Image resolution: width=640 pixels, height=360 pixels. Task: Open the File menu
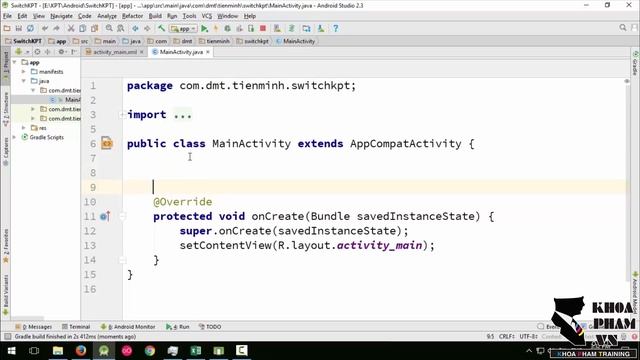coord(7,16)
